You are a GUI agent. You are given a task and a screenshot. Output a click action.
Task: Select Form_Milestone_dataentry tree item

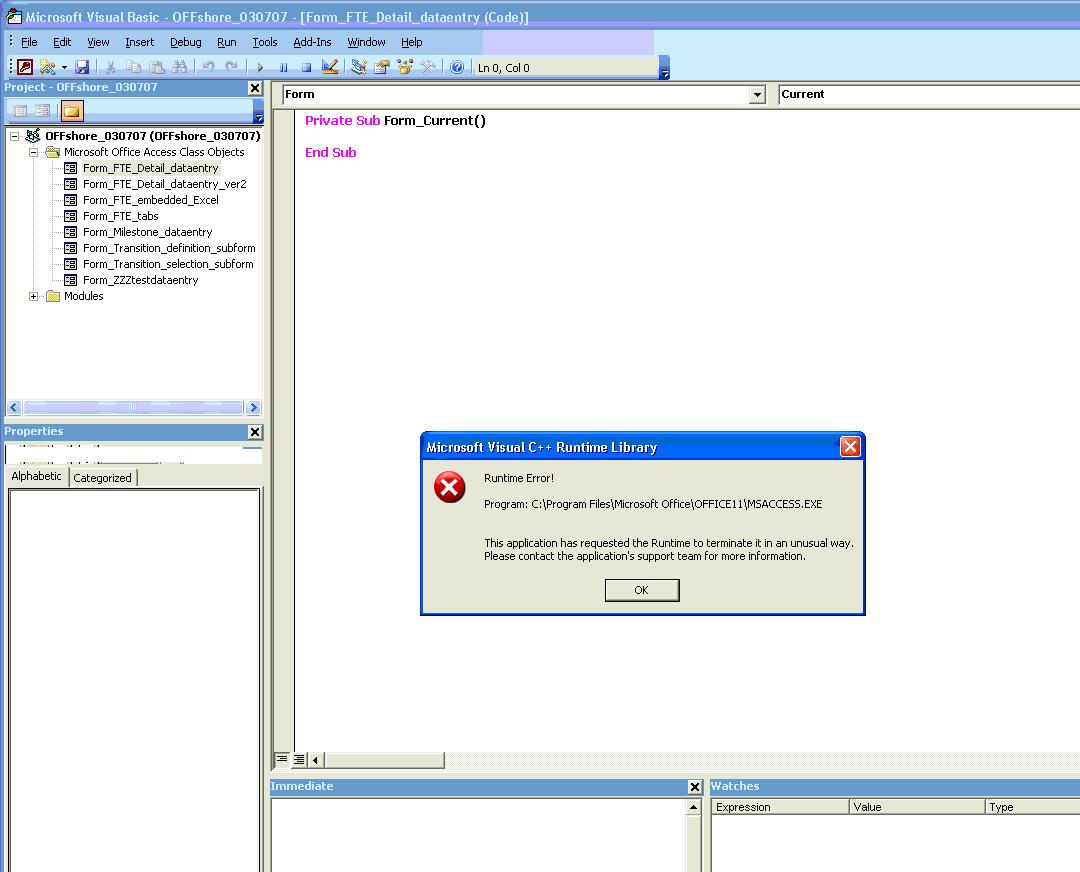[147, 232]
